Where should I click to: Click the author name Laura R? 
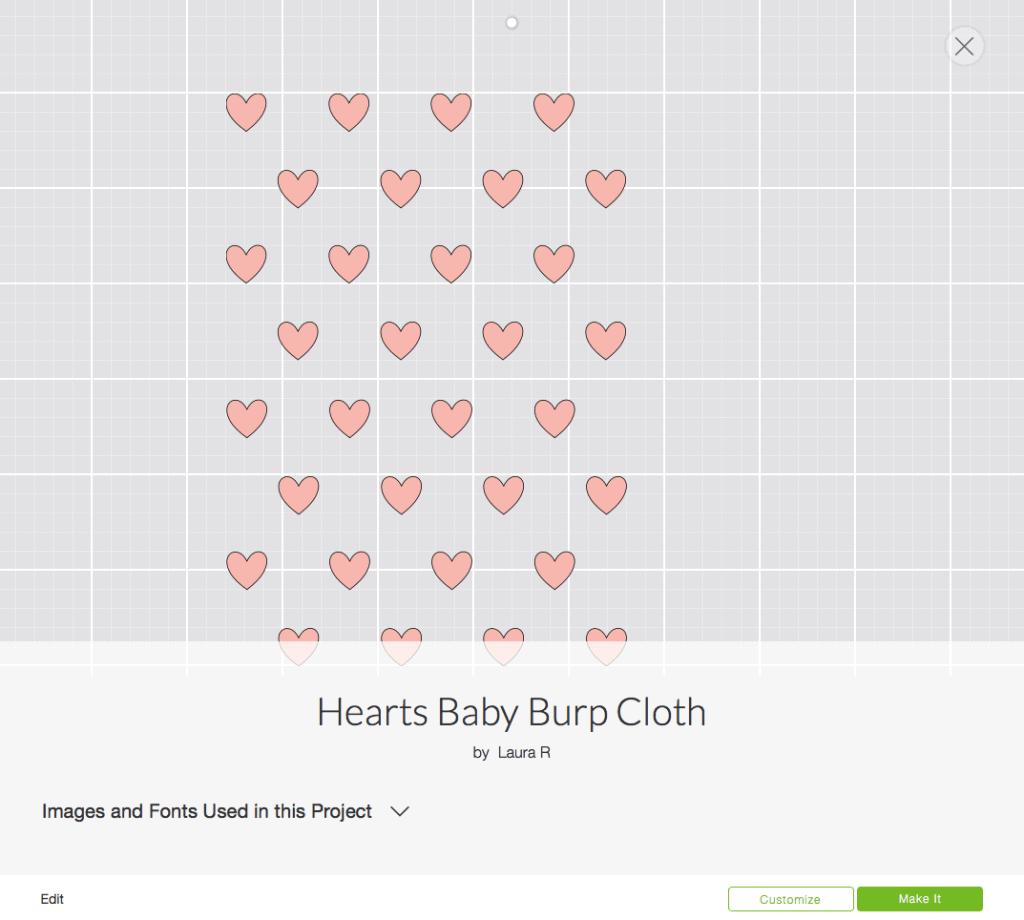(523, 752)
